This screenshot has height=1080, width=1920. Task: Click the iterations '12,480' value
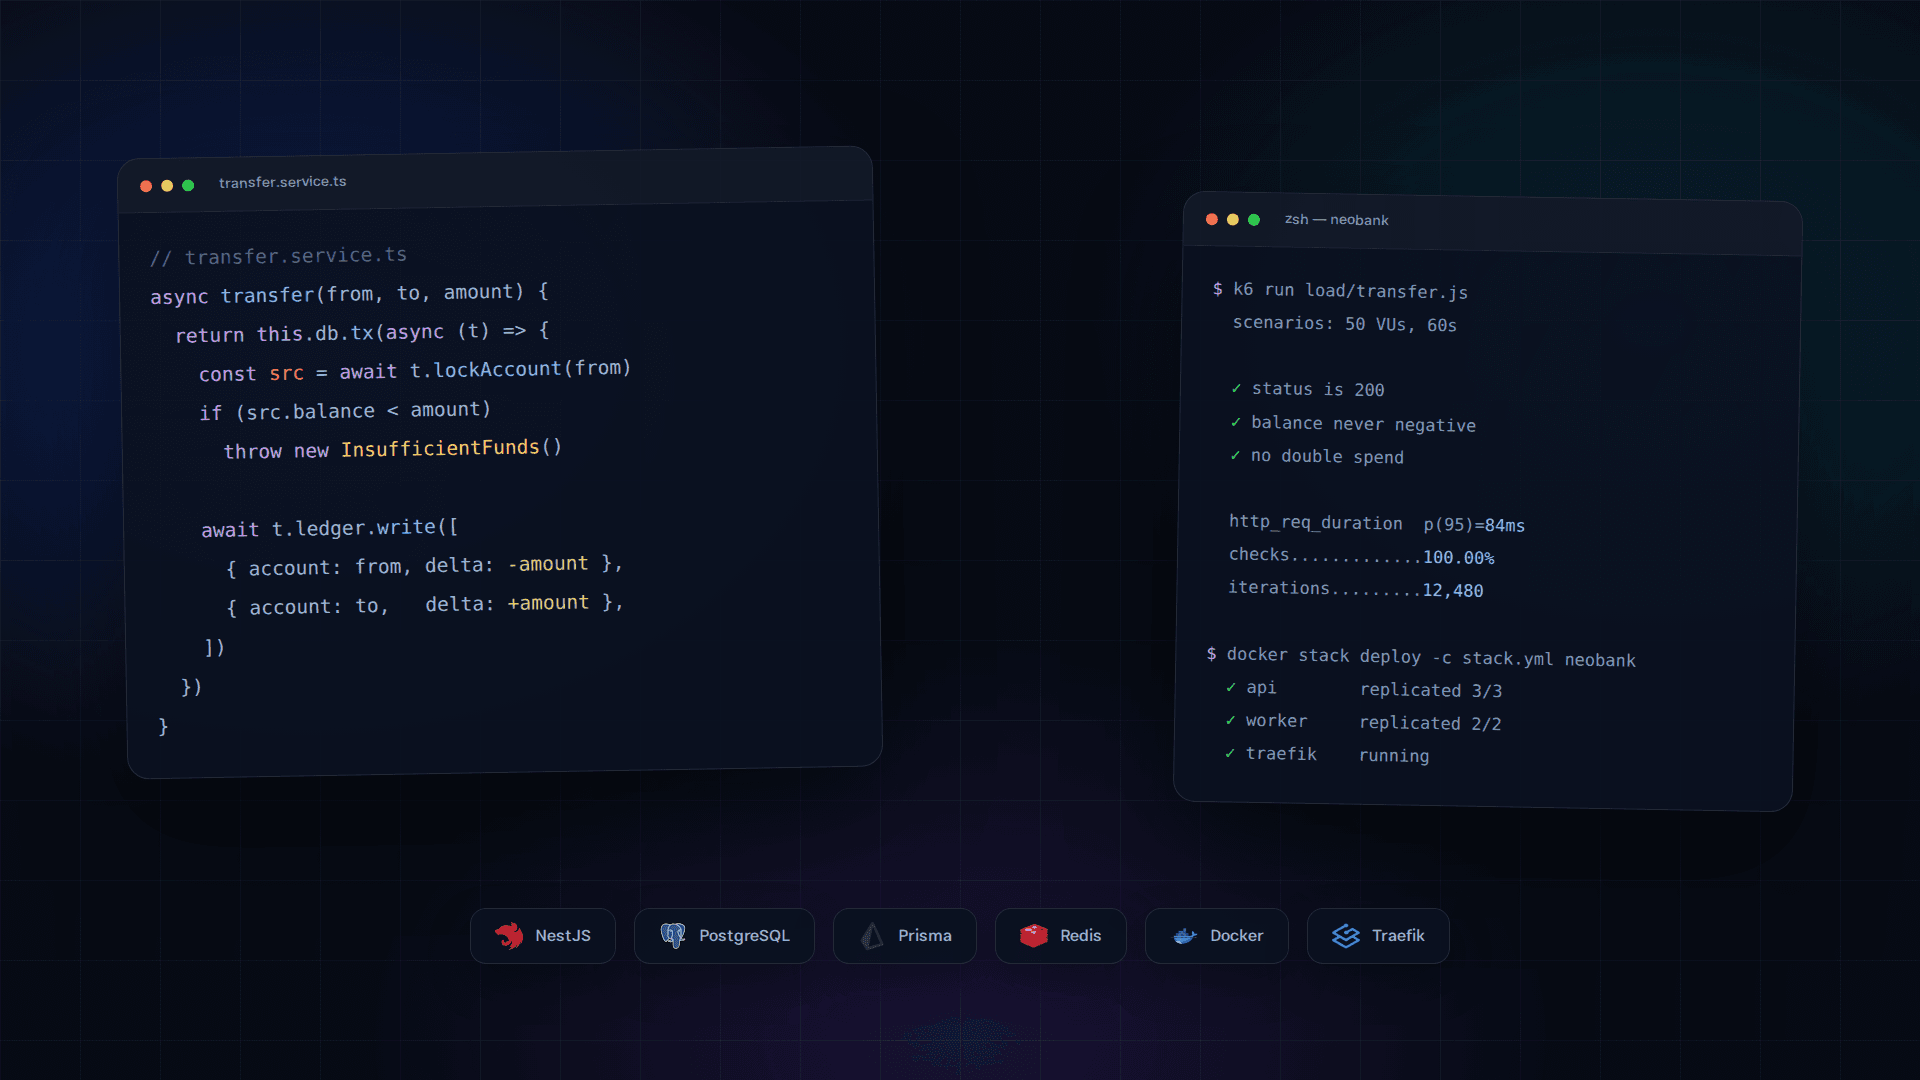point(1453,591)
